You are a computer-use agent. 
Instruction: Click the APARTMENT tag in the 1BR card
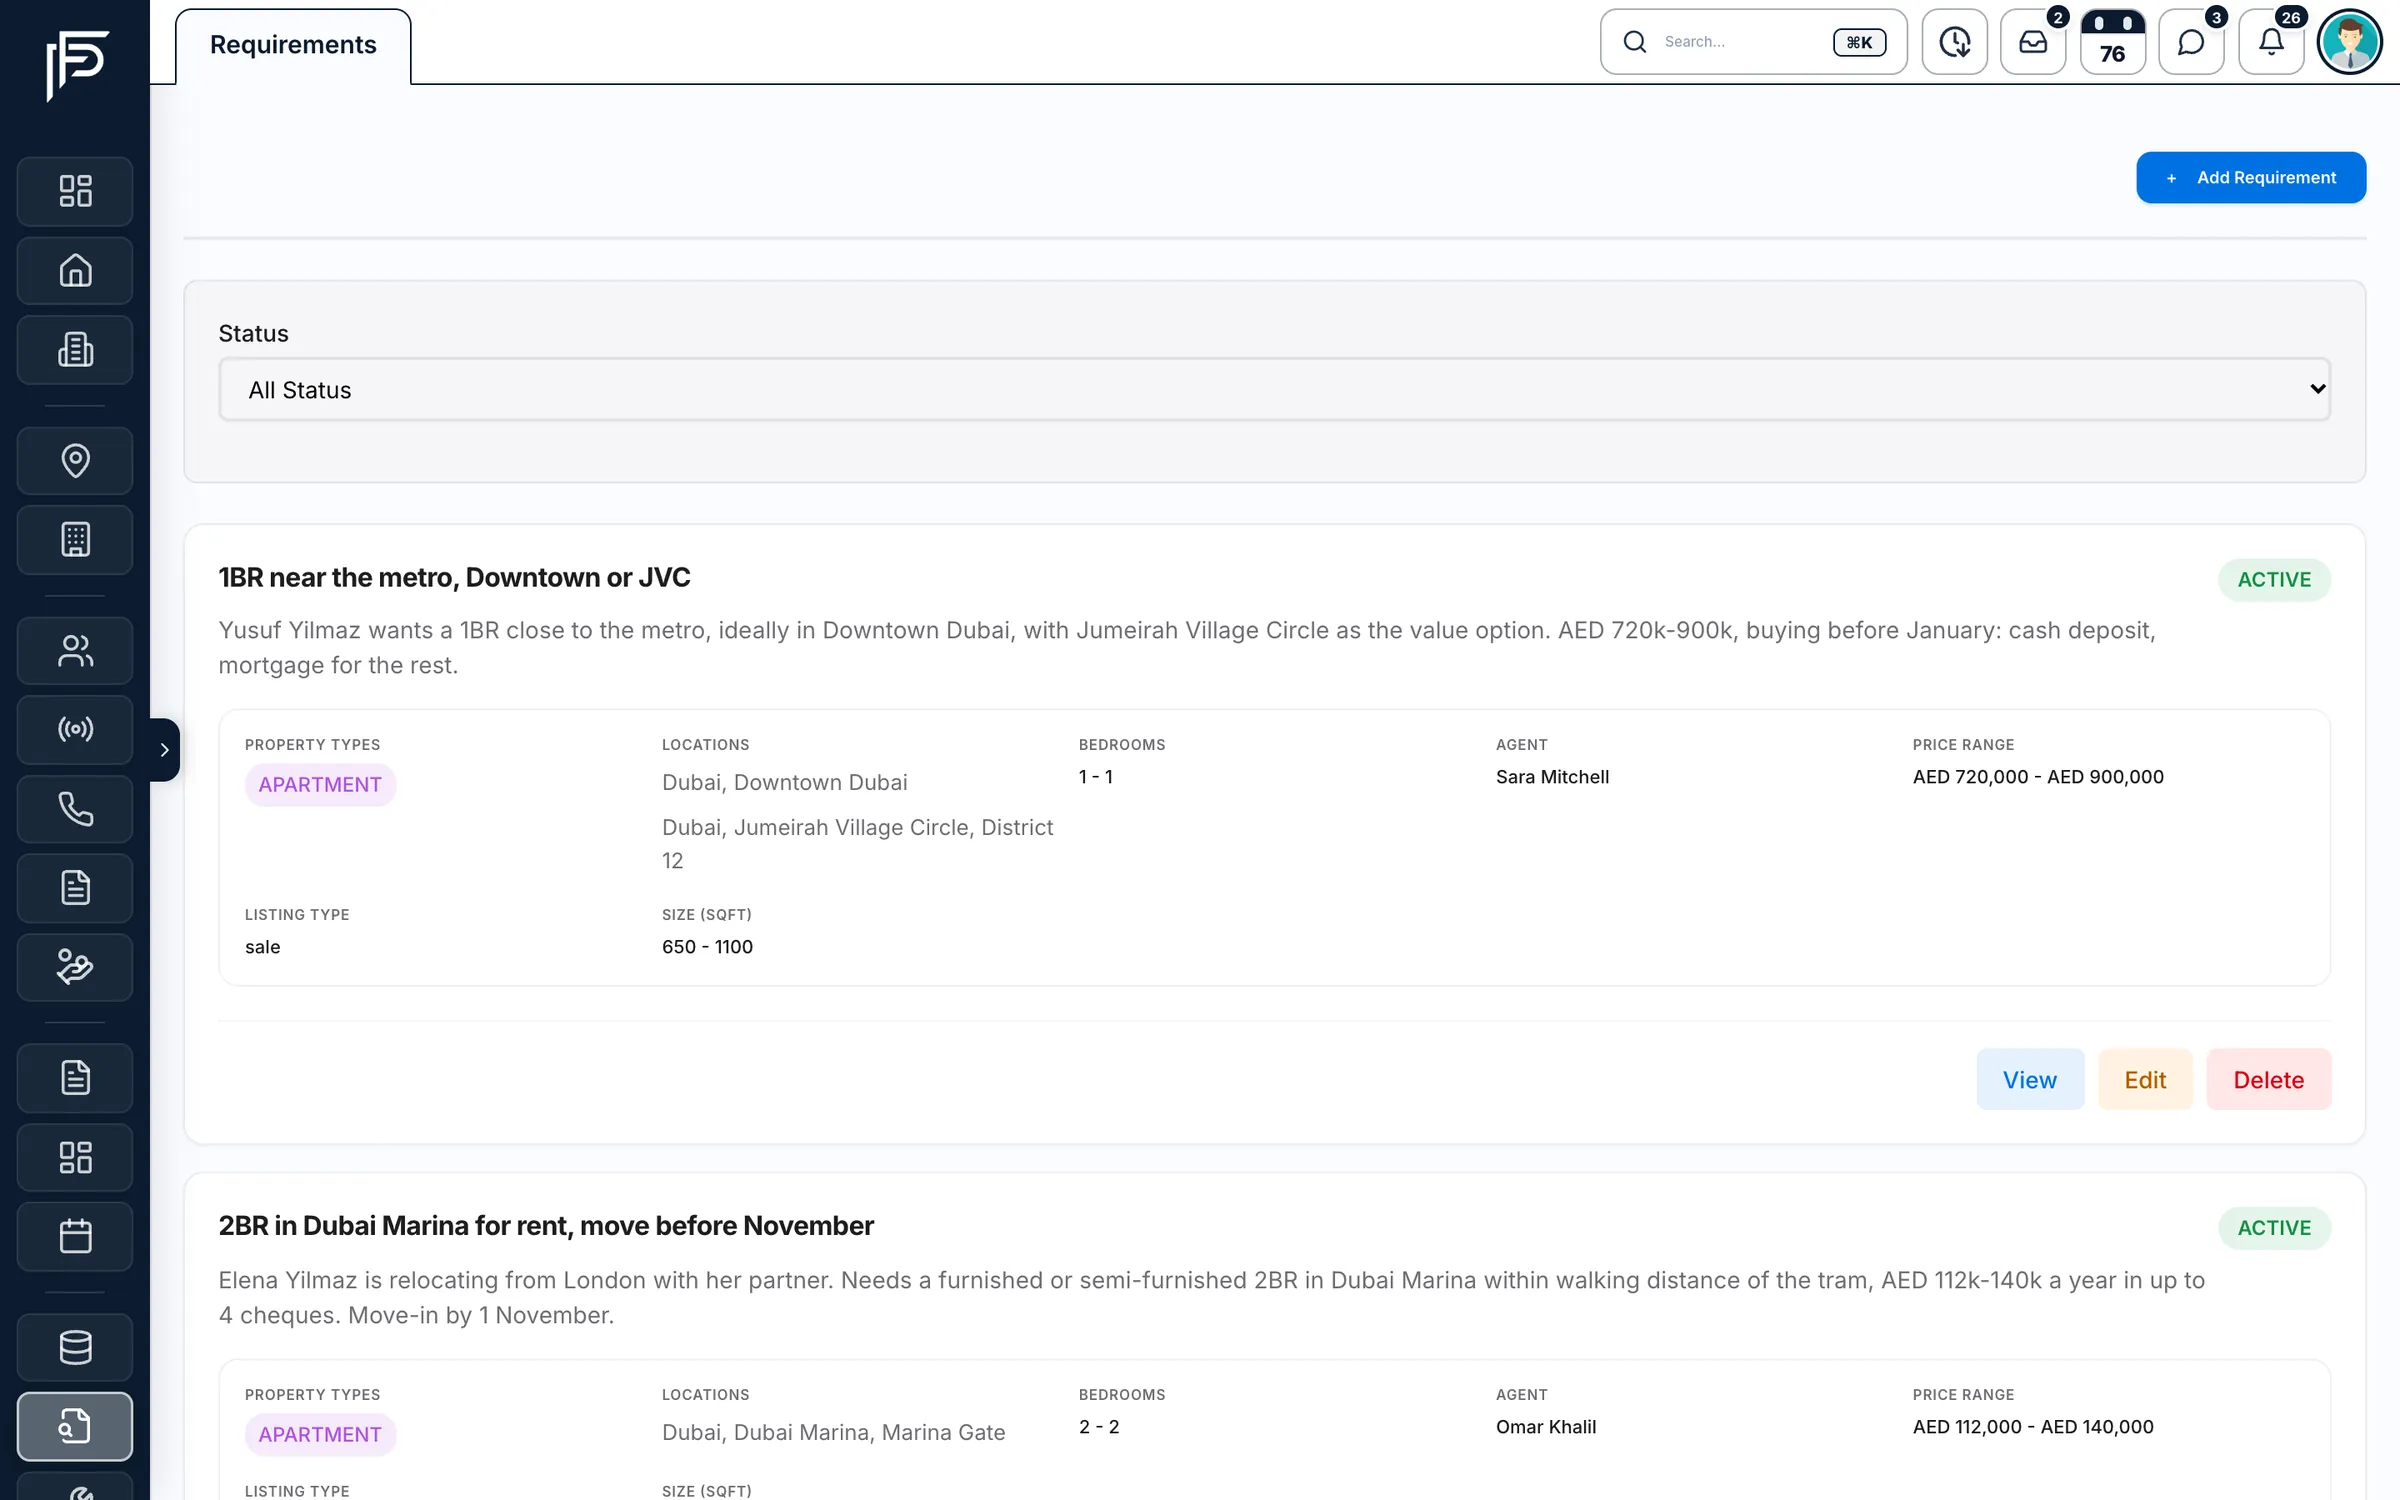pyautogui.click(x=320, y=785)
